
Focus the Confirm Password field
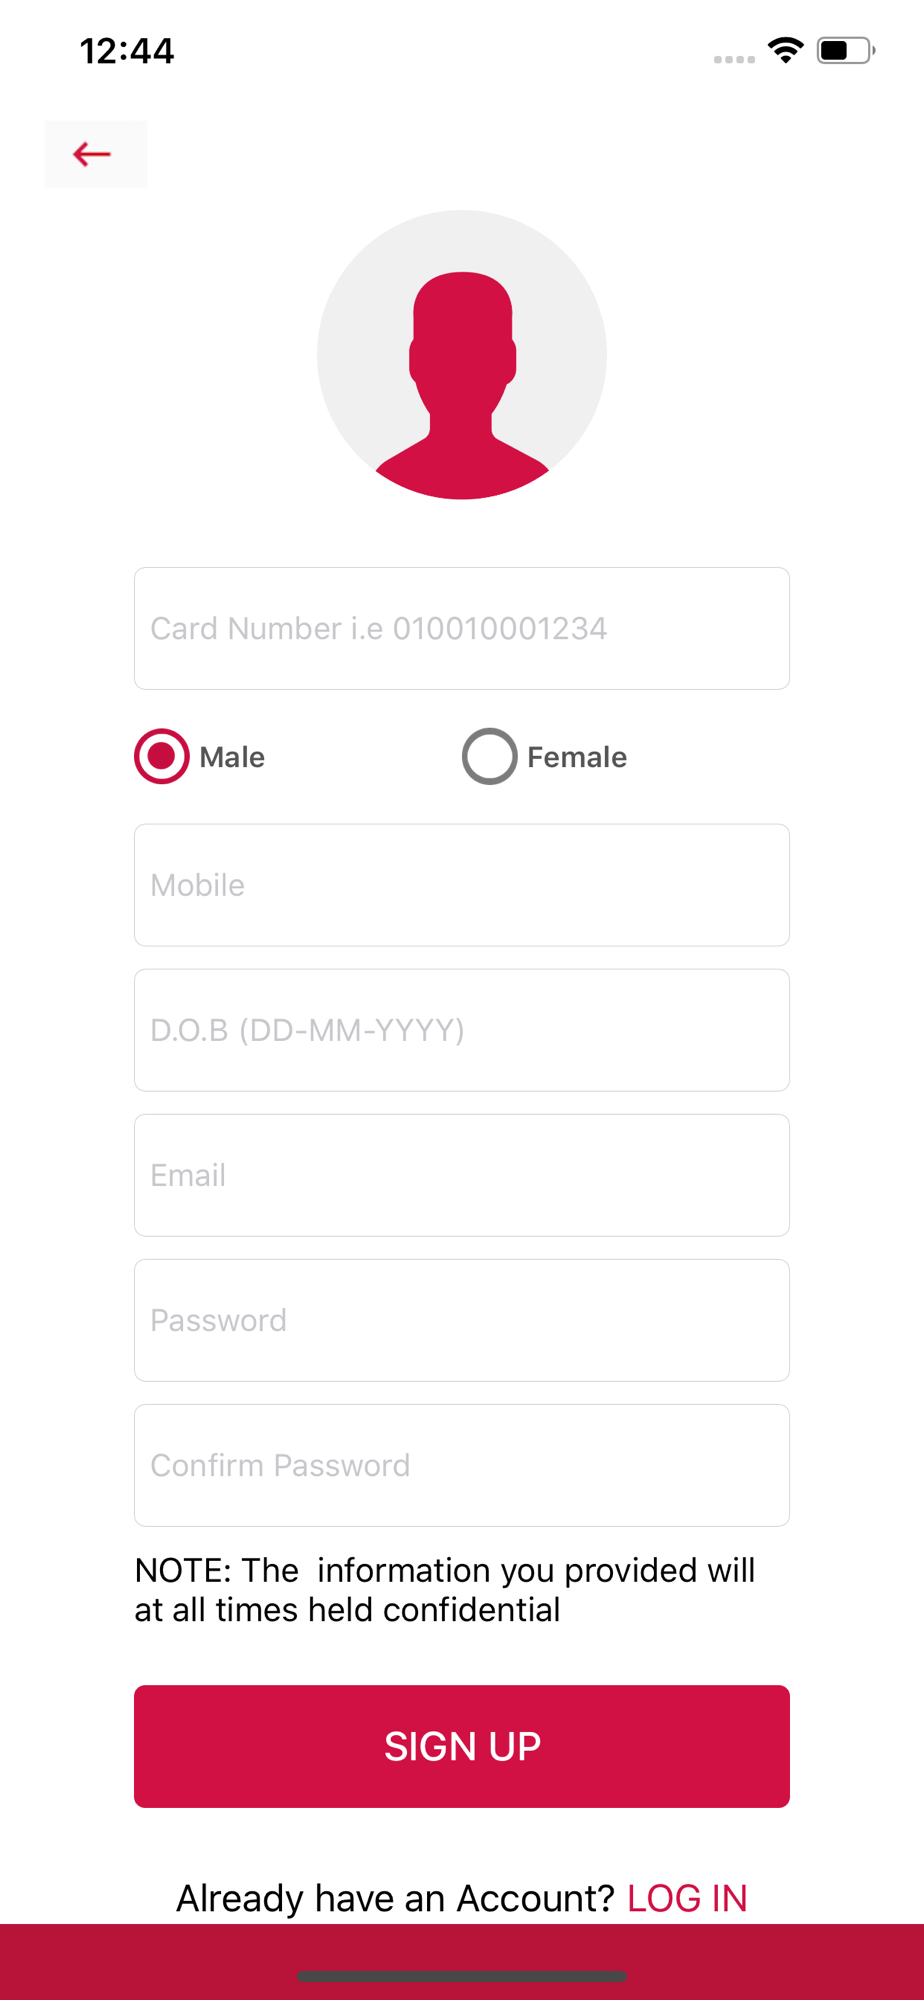pos(462,1466)
